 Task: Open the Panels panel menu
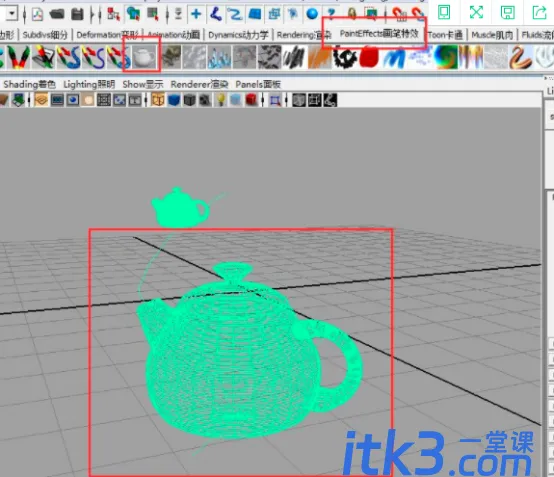(258, 84)
